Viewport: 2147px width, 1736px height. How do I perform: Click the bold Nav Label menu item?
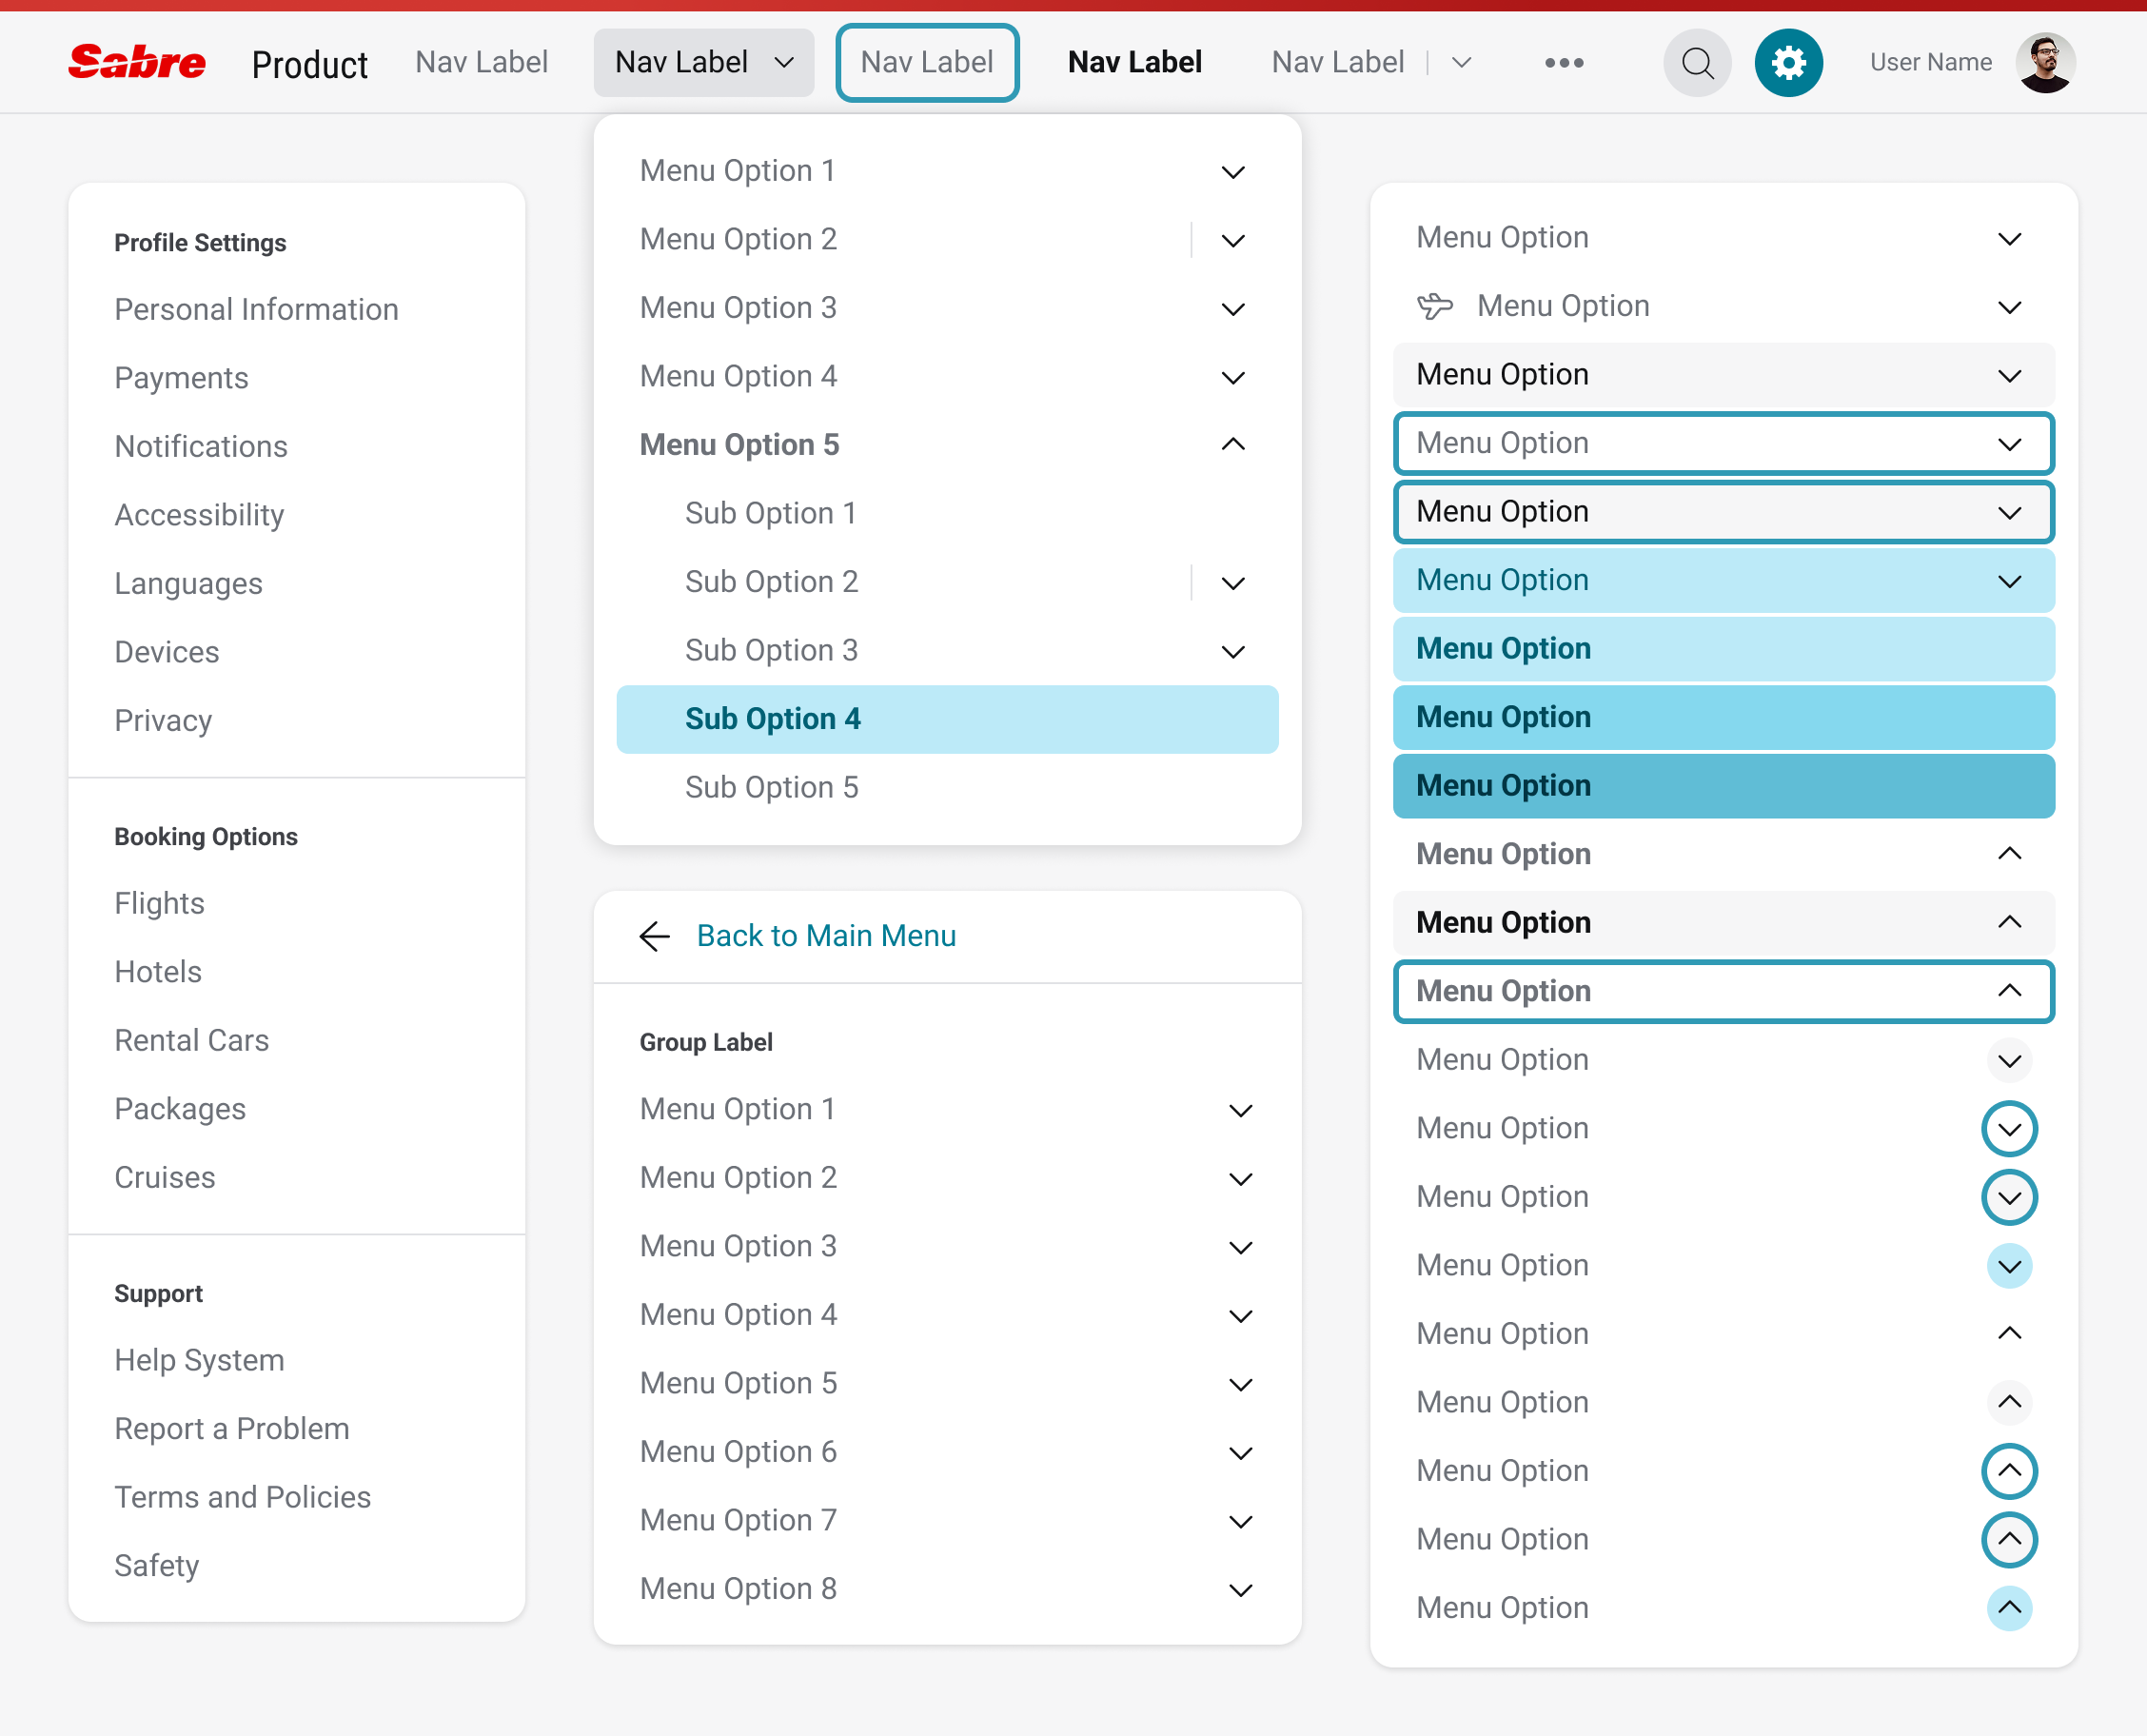tap(1134, 62)
